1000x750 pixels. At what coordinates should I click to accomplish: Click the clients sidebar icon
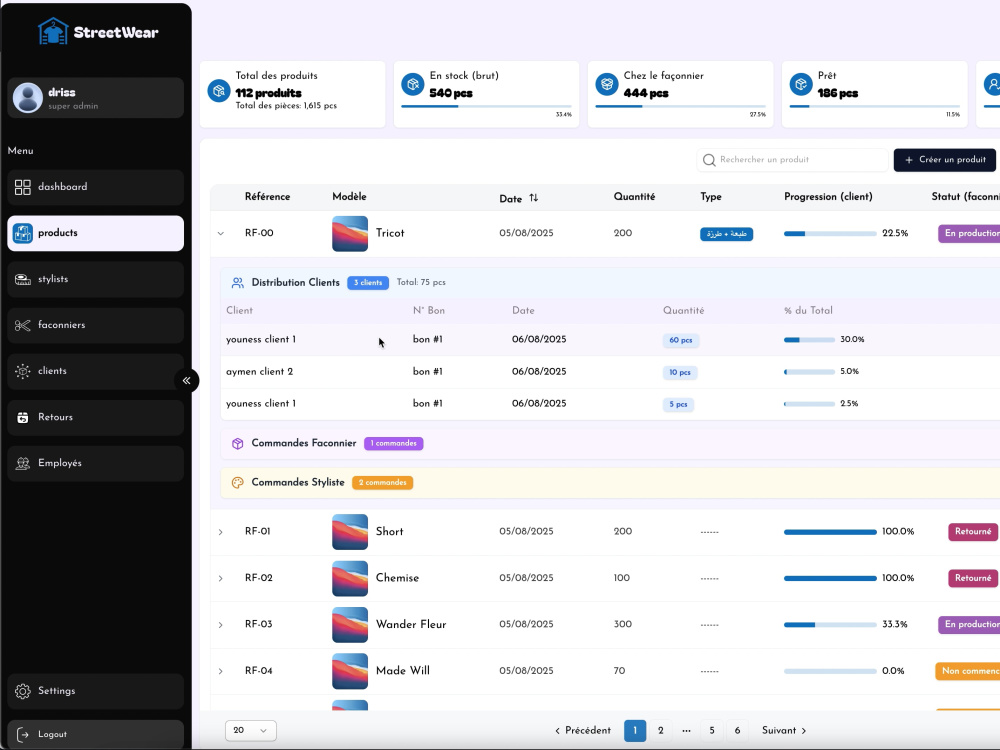click(23, 371)
